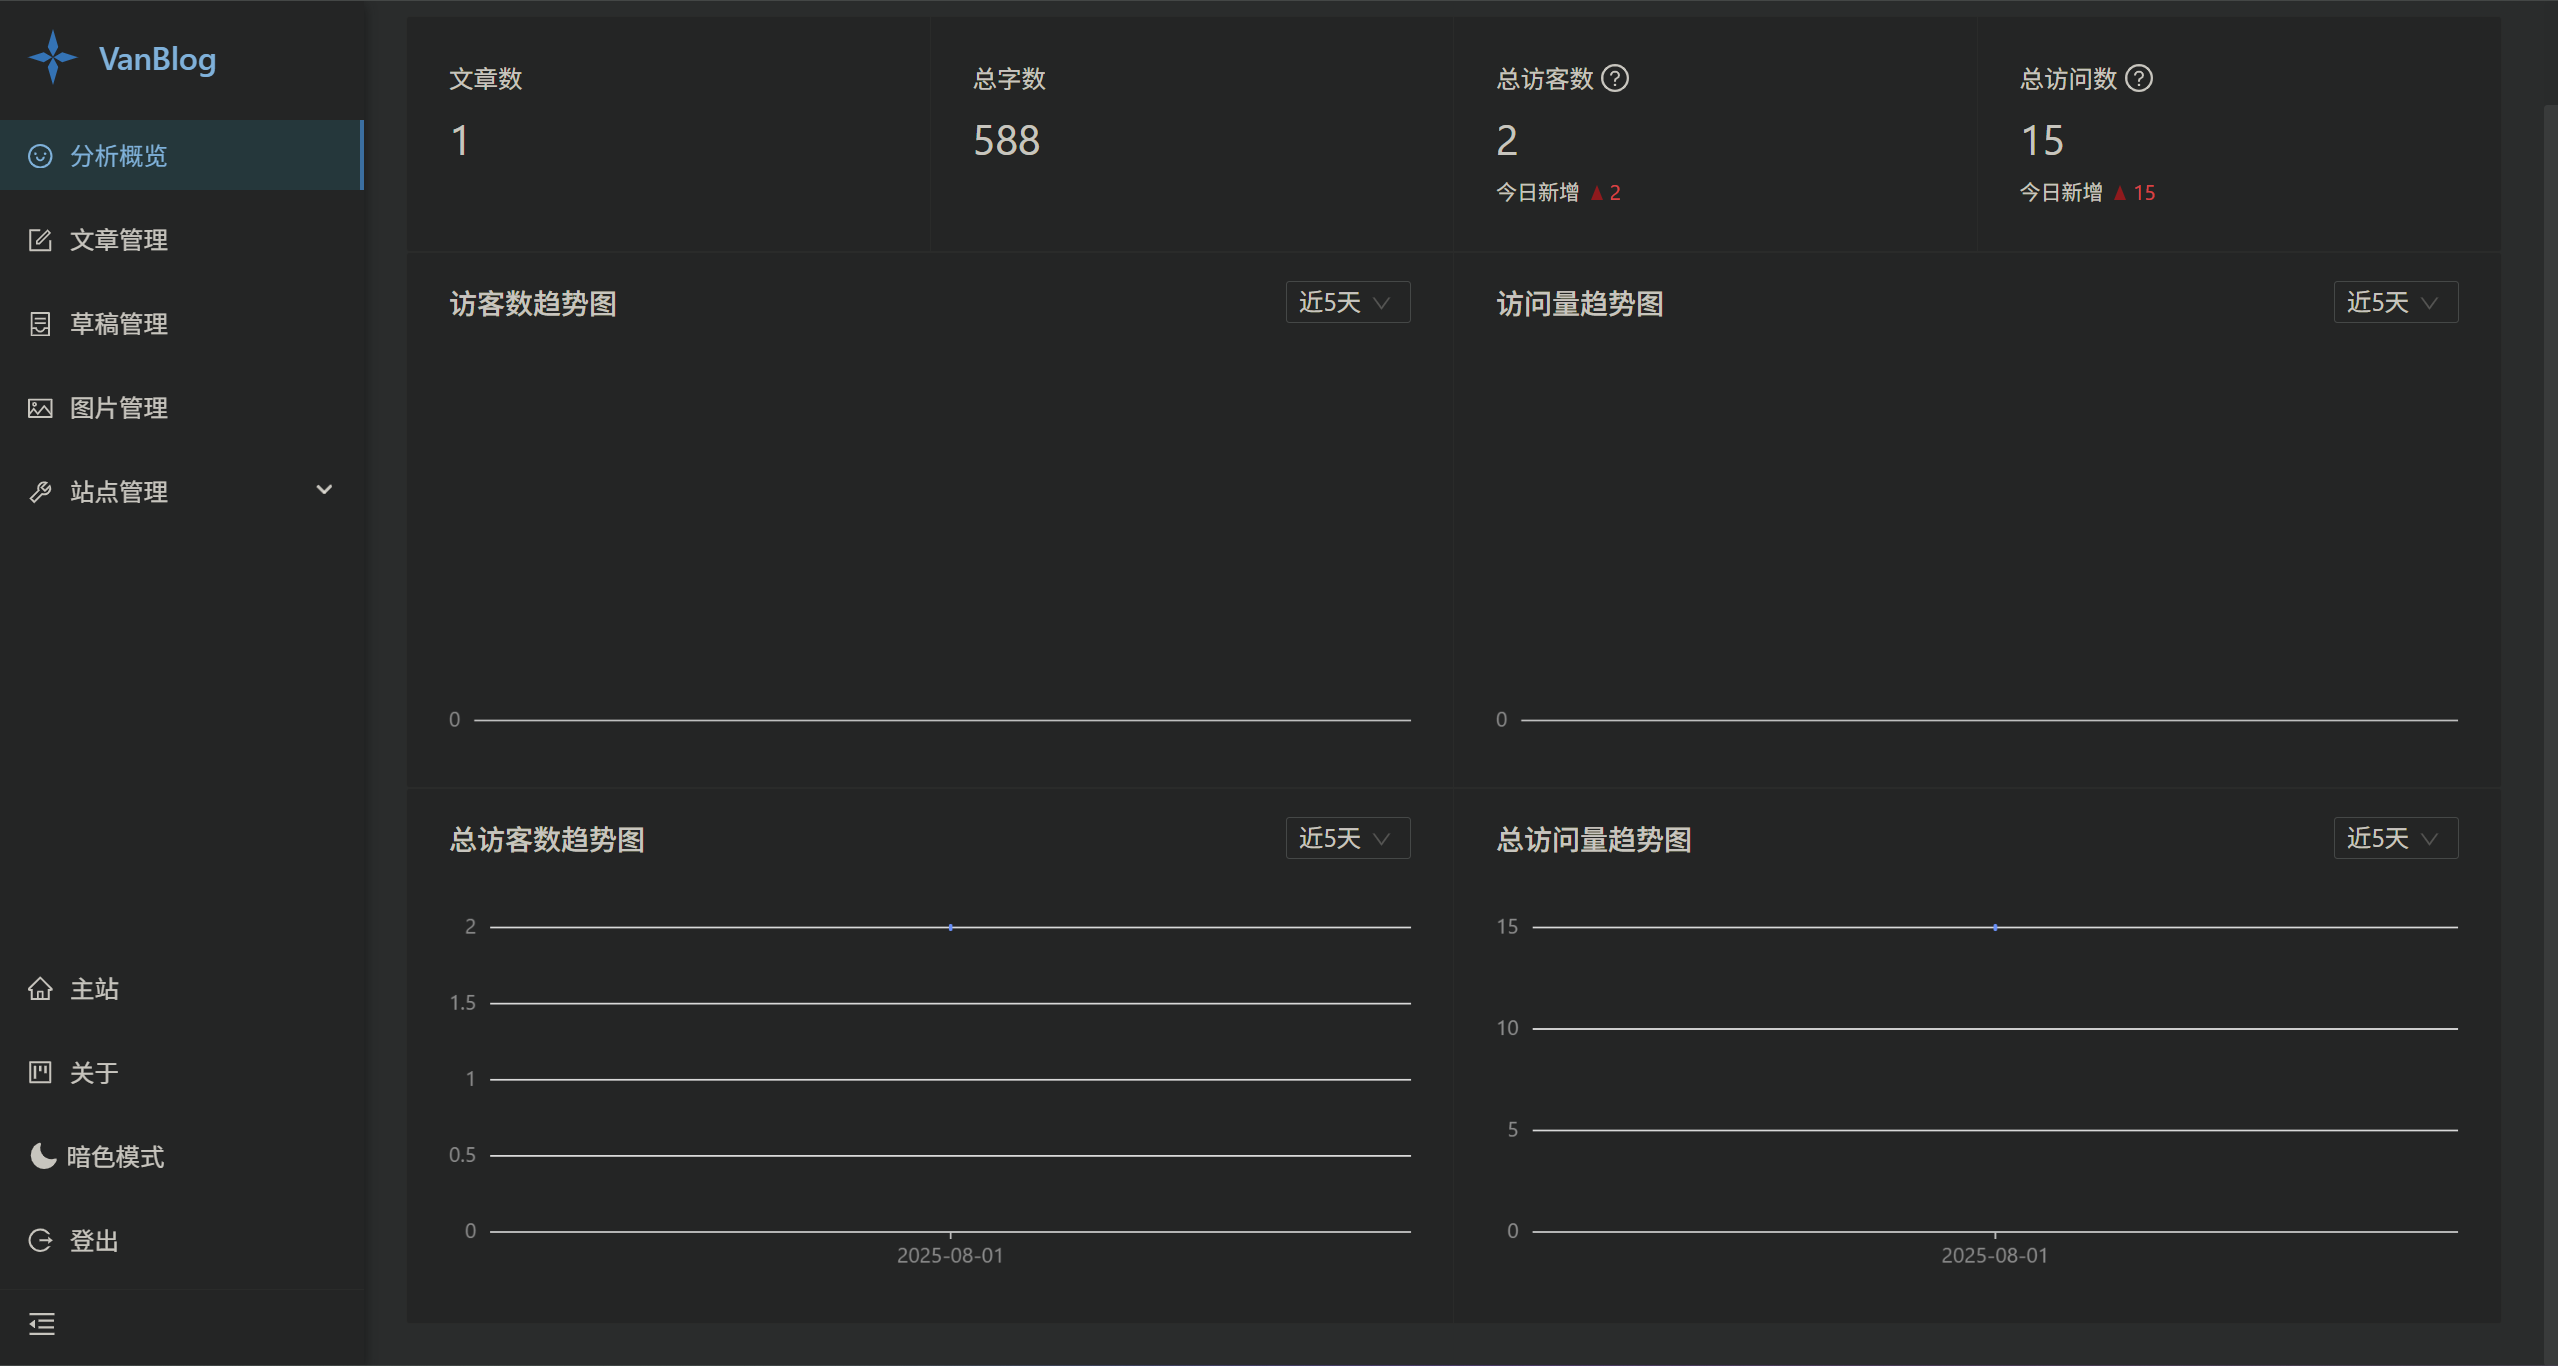Screen dimensions: 2558x1366
Task: Open 近5天 dropdown for 总访问量趋势图
Action: click(2395, 838)
